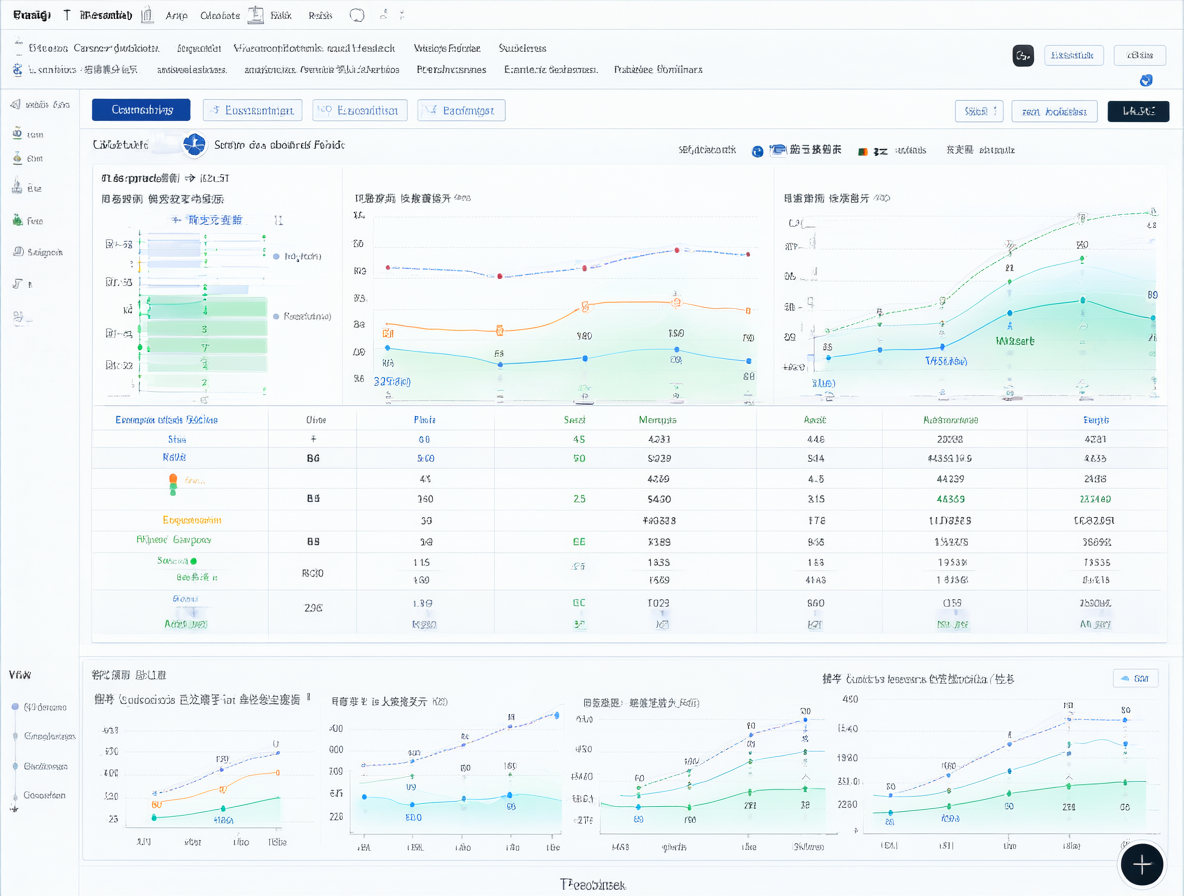Click the dark square icon in the header
The height and width of the screenshot is (896, 1184).
coord(1023,56)
